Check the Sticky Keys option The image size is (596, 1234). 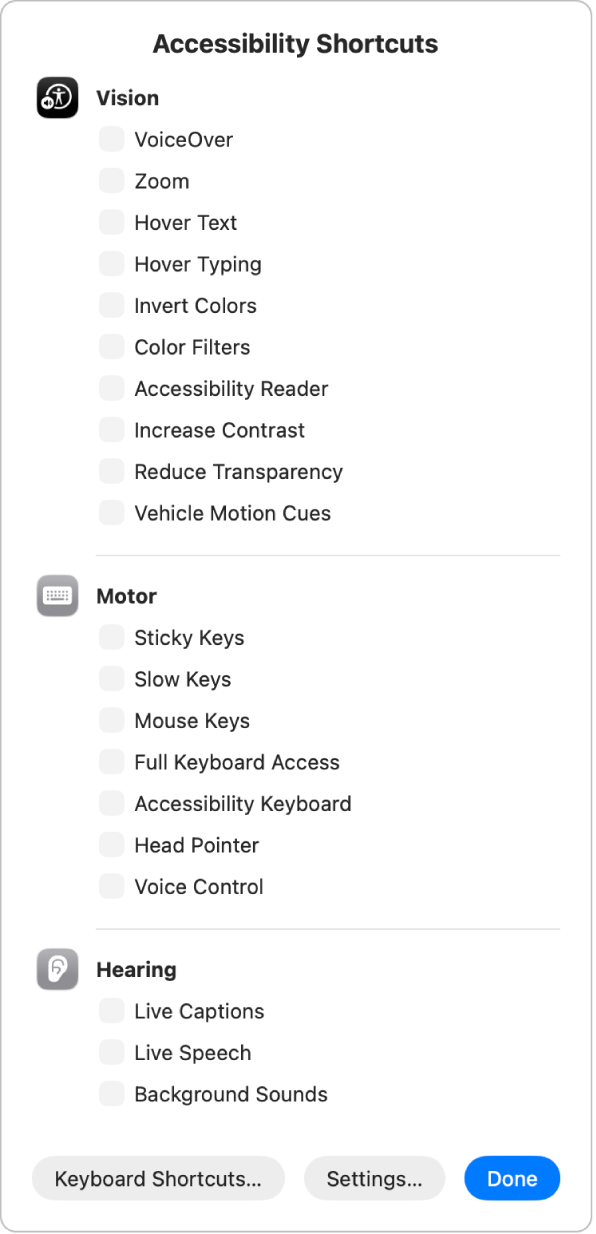click(x=111, y=637)
